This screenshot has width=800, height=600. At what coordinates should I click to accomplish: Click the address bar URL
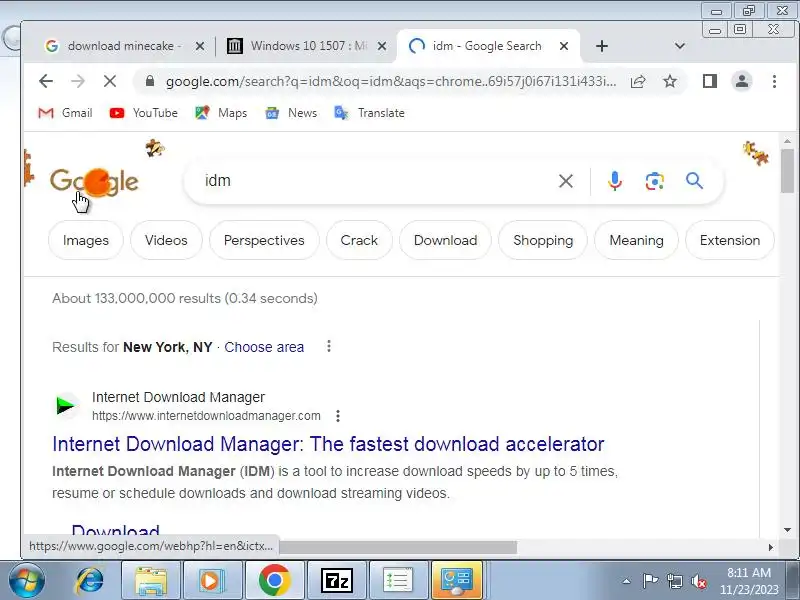point(391,81)
